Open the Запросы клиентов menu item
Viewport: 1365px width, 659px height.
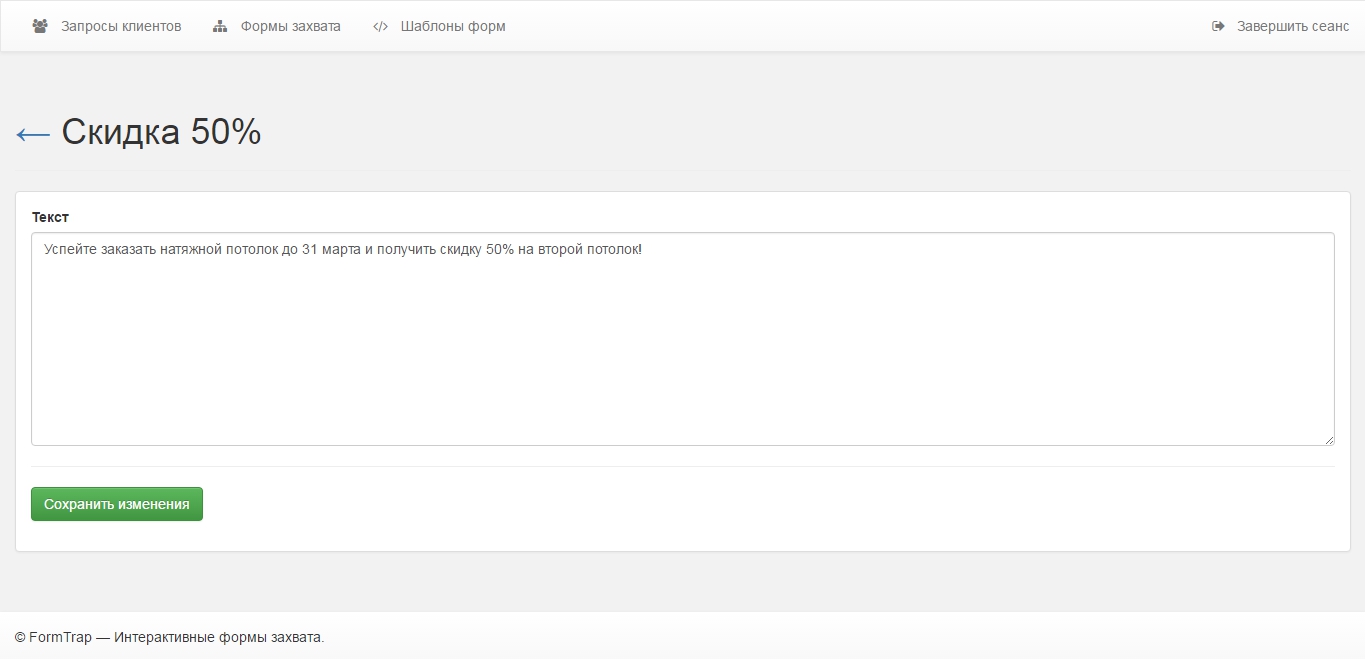coord(121,26)
